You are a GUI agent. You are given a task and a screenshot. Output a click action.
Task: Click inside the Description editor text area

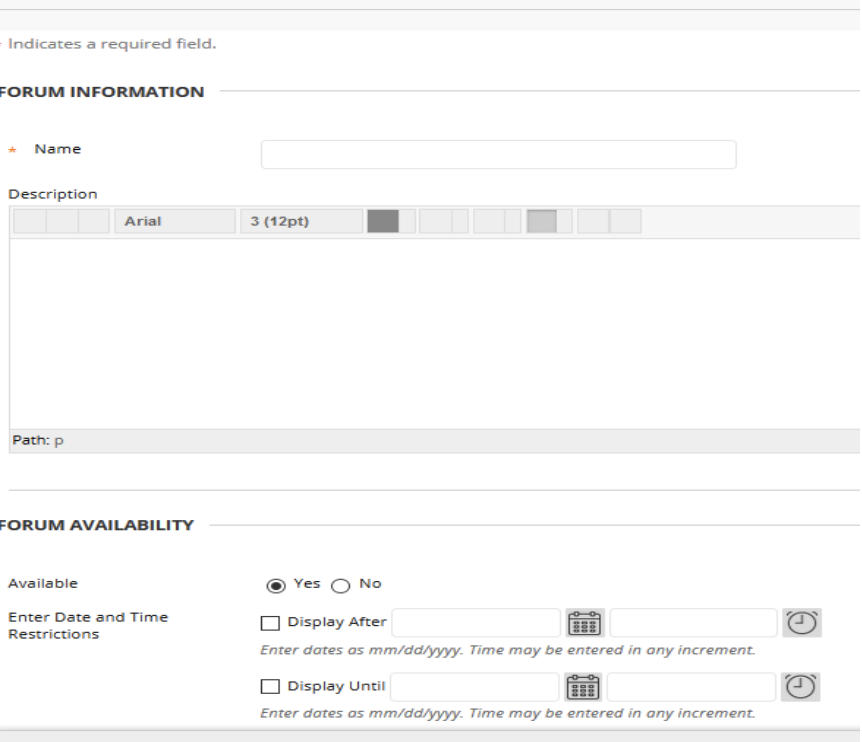434,333
